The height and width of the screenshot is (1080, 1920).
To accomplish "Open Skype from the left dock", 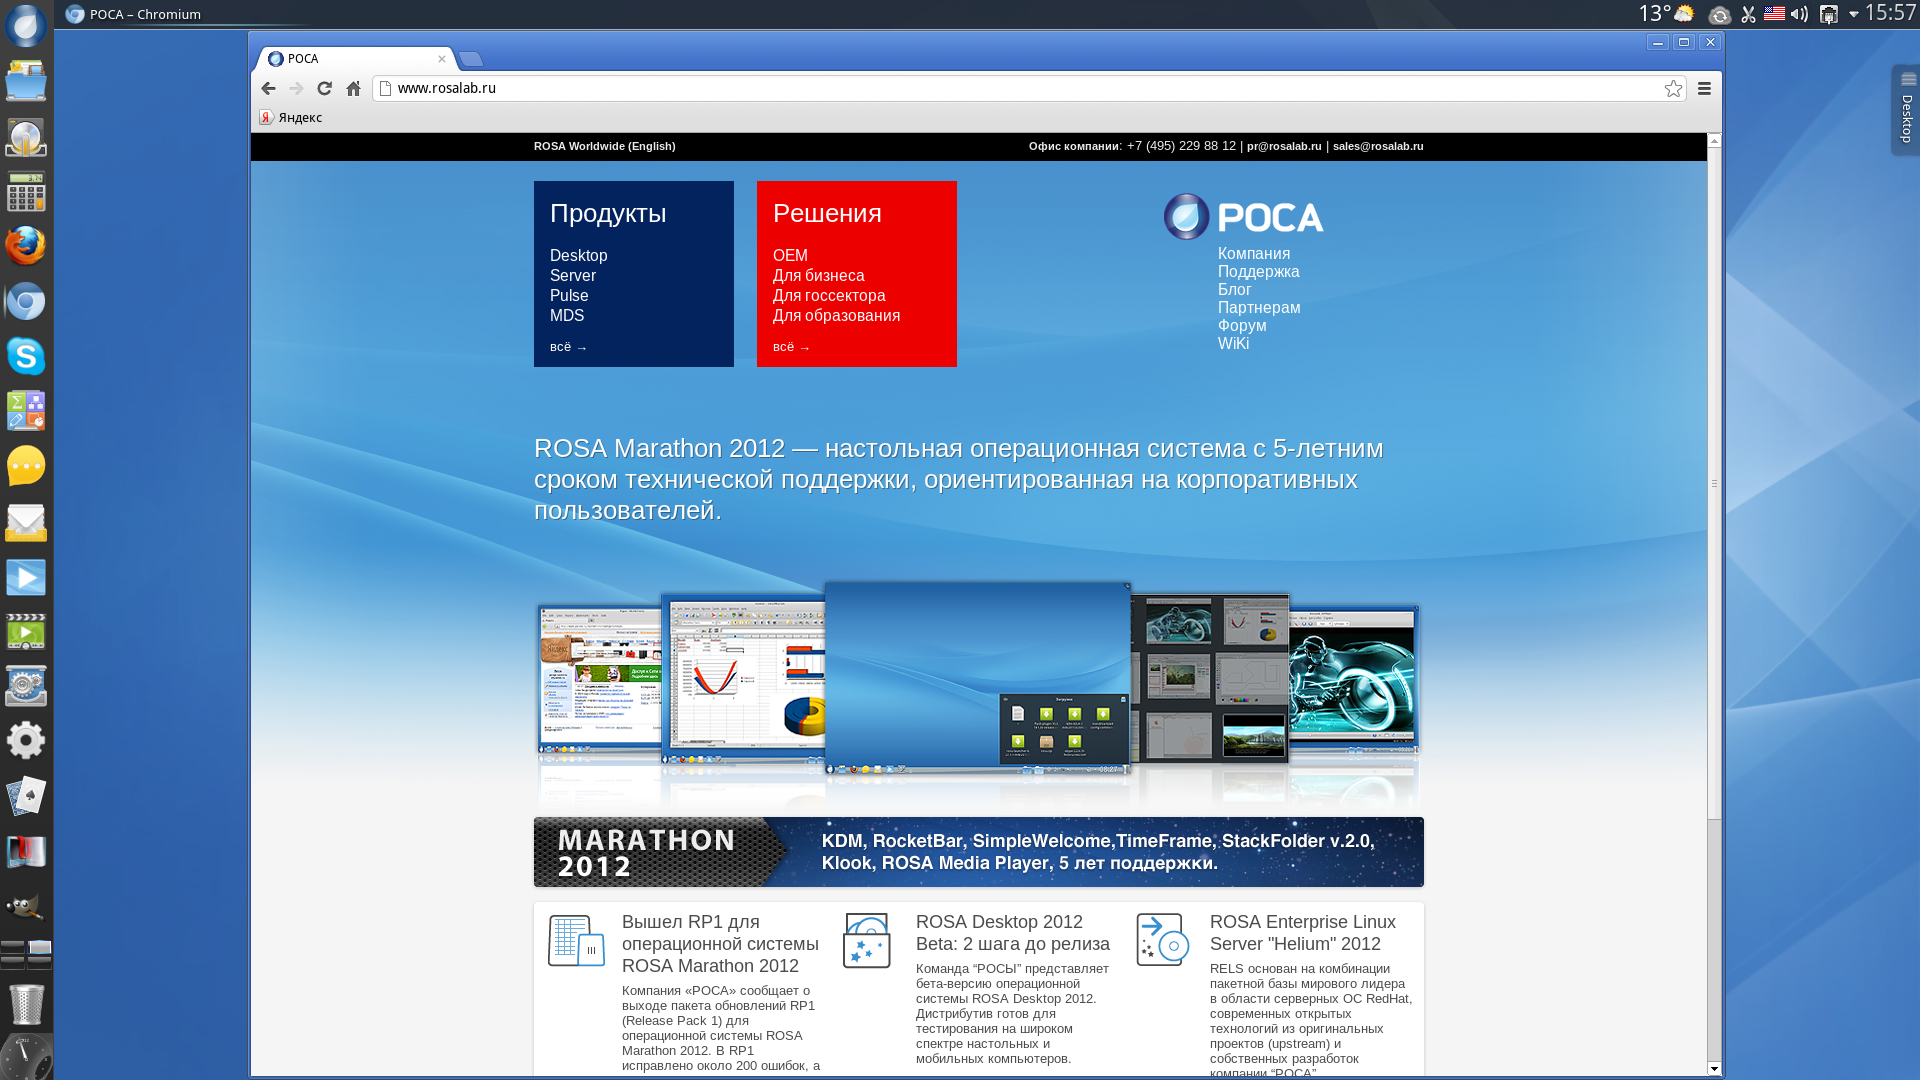I will (26, 356).
